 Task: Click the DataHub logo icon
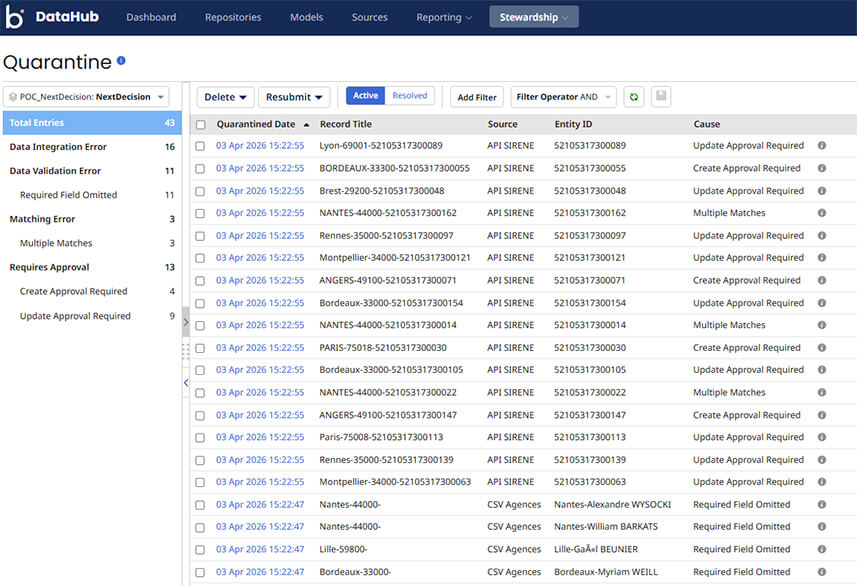click(x=15, y=16)
